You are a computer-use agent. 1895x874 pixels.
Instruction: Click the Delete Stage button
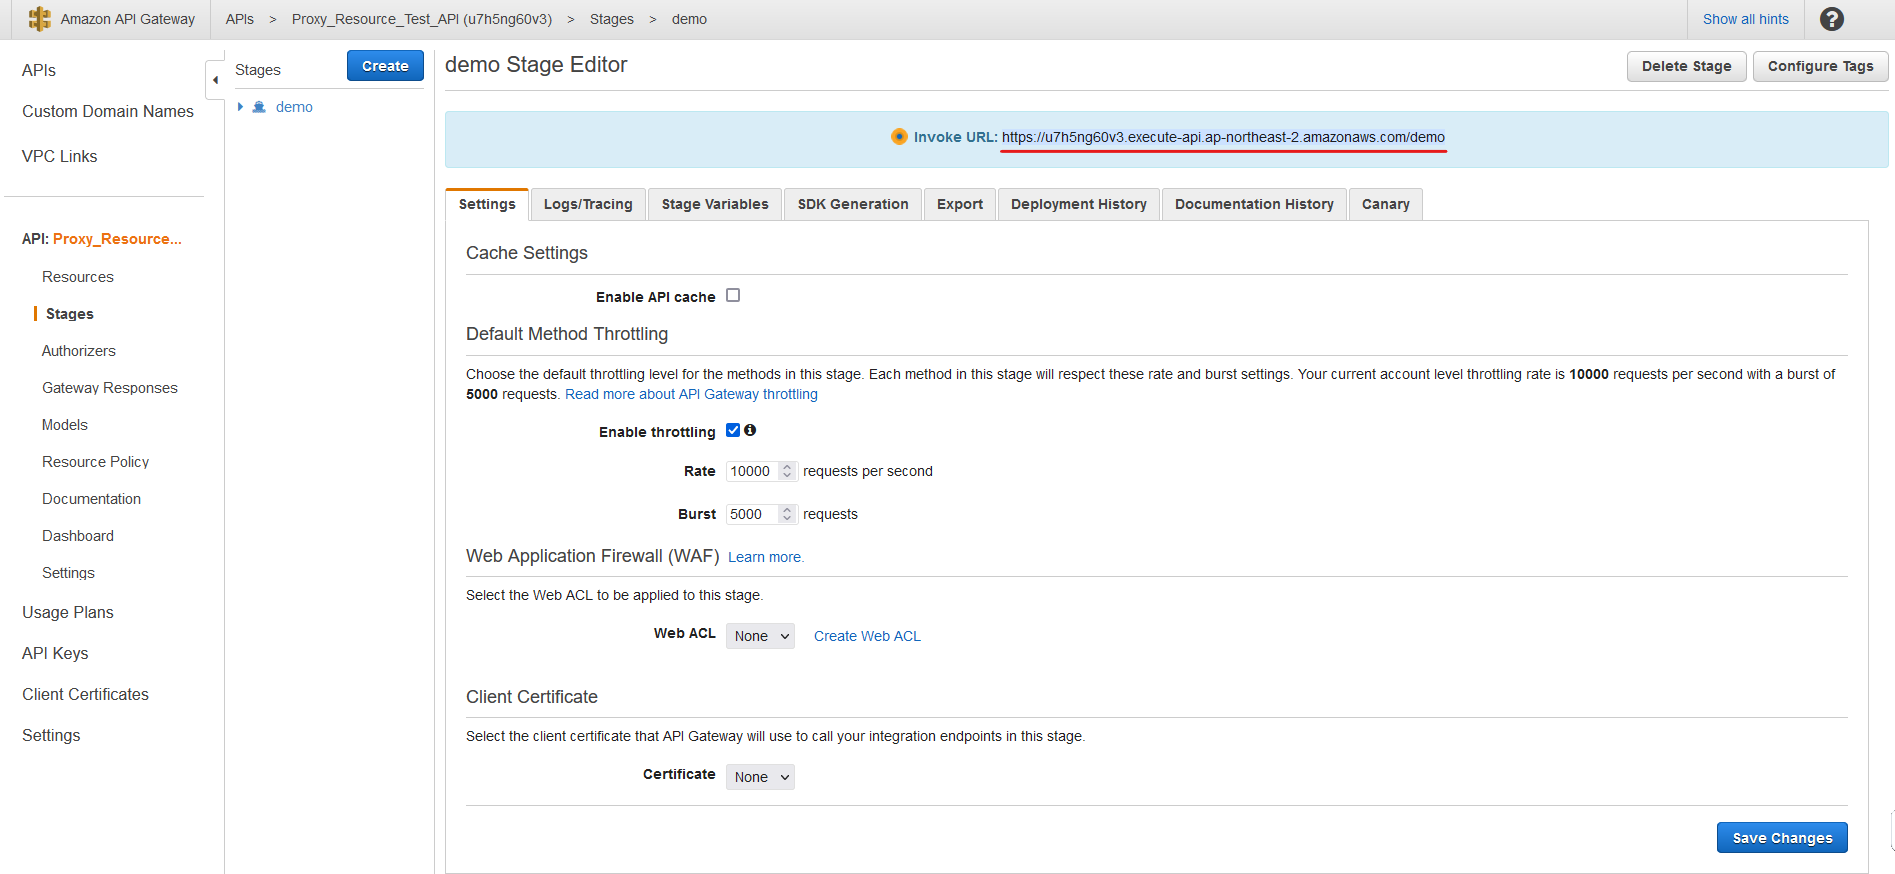[1686, 66]
